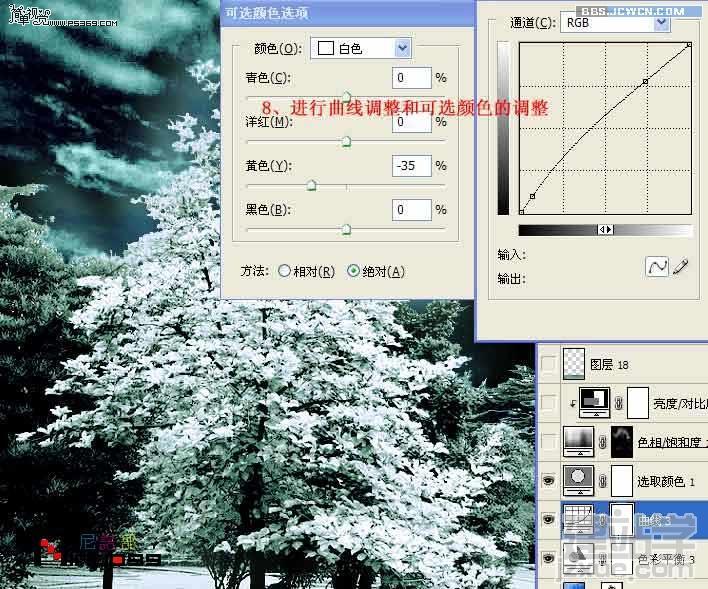
Task: Click the 色彩平衡 3 layer mask thumbnail
Action: [622, 559]
